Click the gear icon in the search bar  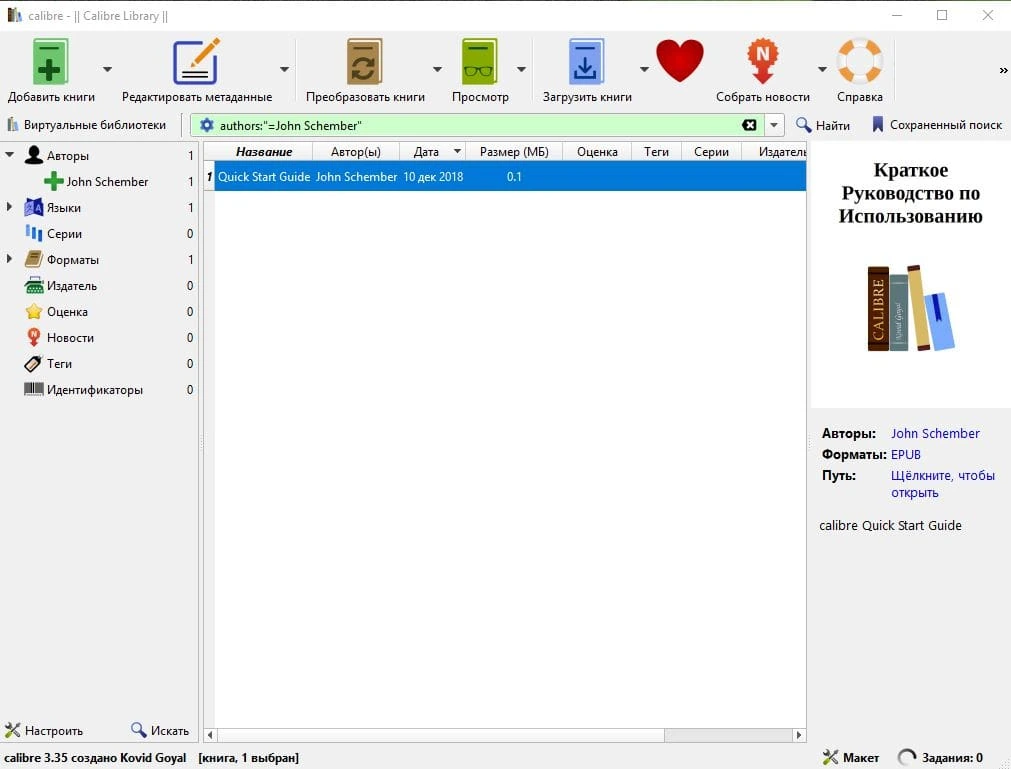206,125
